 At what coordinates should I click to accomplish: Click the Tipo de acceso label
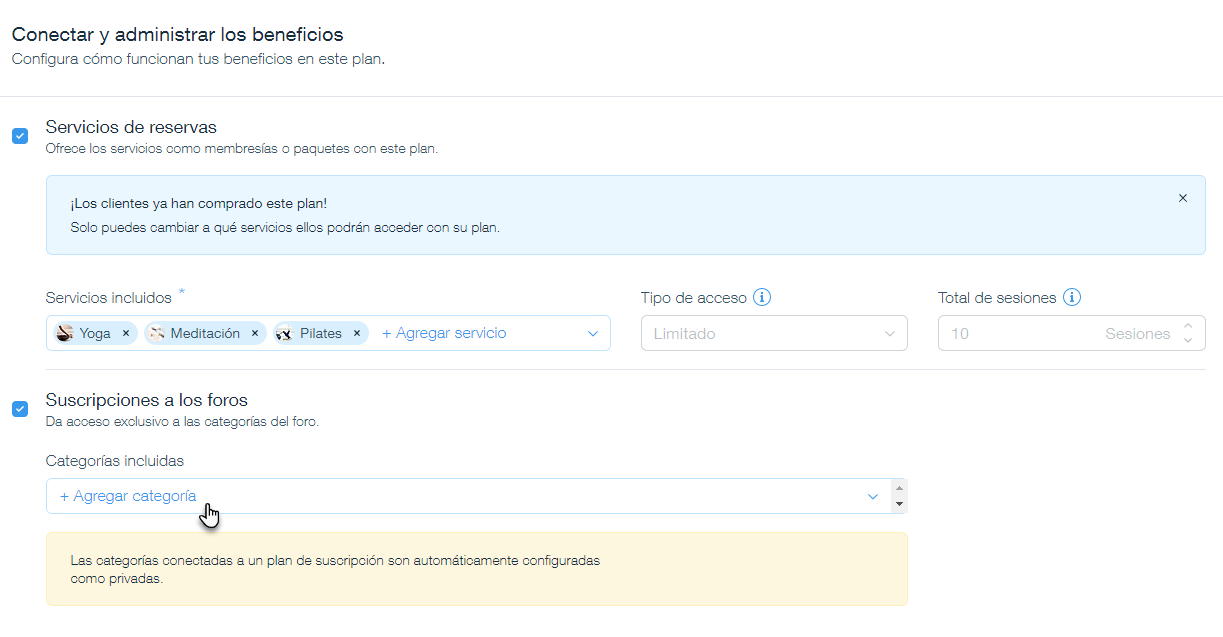[694, 298]
